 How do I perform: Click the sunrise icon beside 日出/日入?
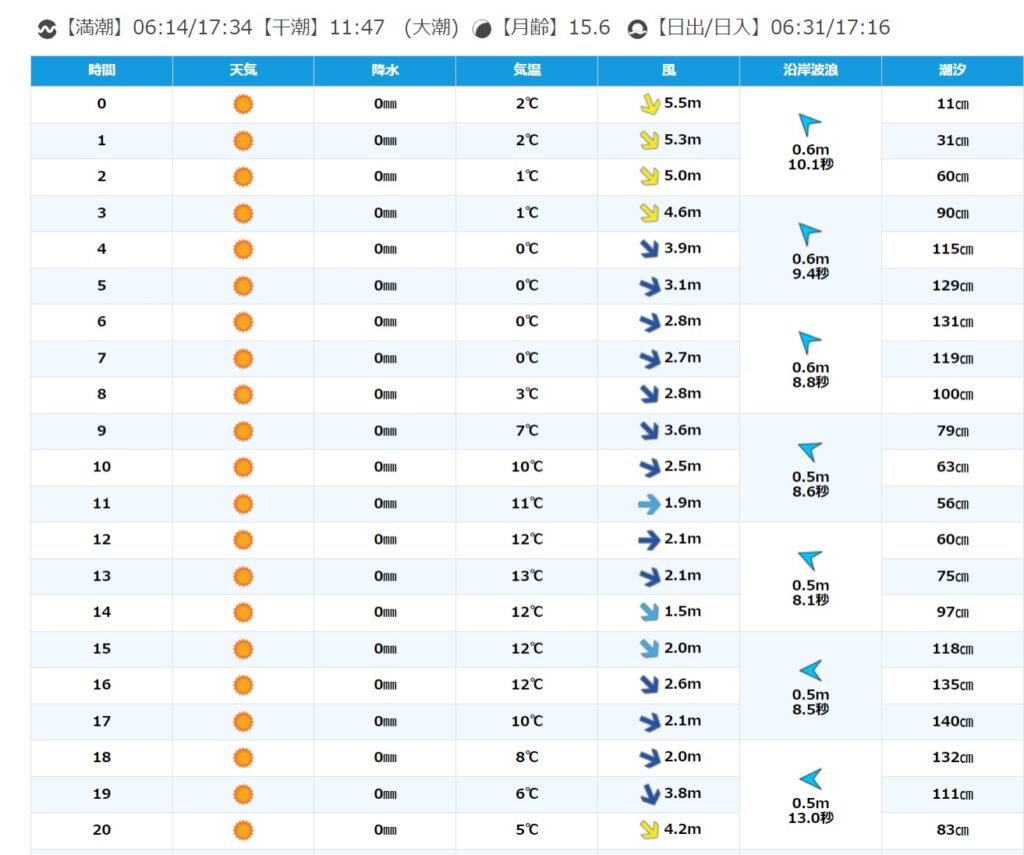637,29
